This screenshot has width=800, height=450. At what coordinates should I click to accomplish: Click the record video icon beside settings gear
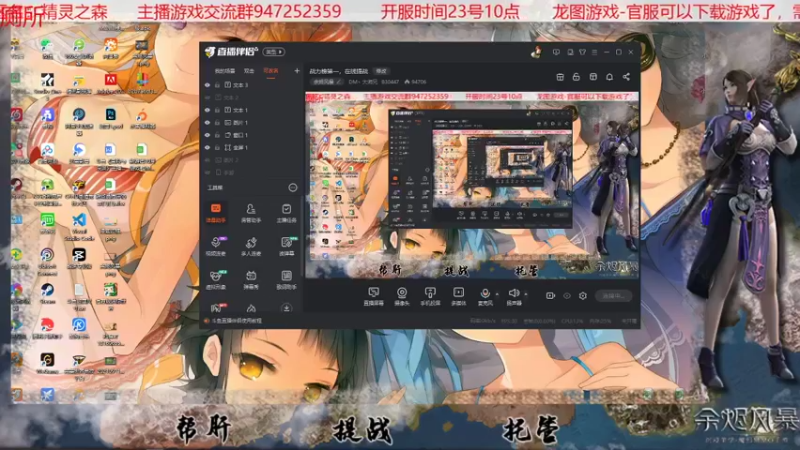[550, 295]
